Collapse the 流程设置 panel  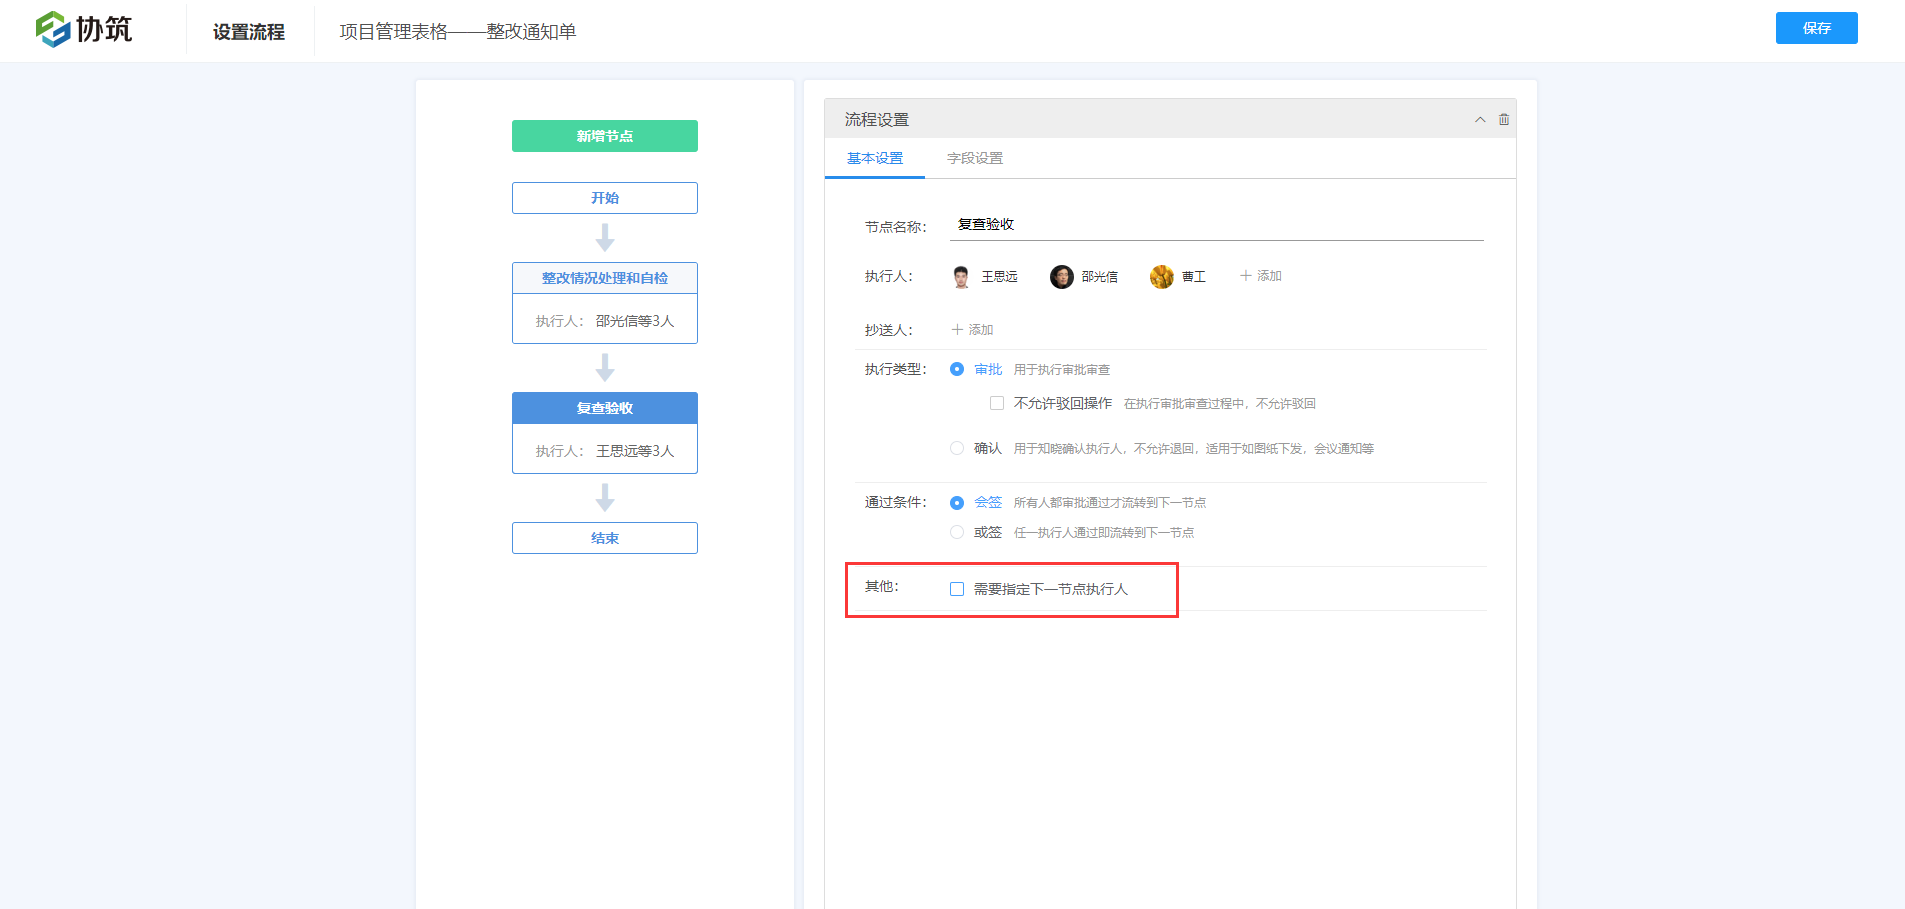coord(1480,119)
